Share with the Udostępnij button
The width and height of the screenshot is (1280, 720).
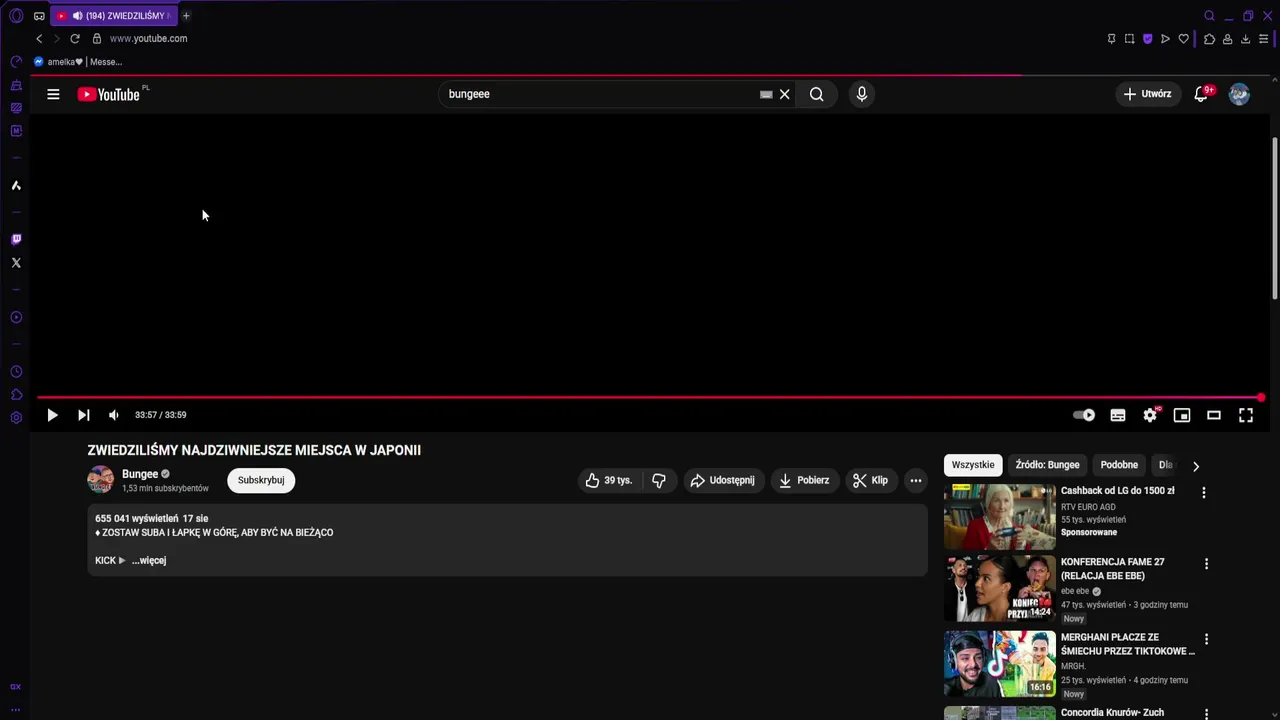pyautogui.click(x=722, y=480)
